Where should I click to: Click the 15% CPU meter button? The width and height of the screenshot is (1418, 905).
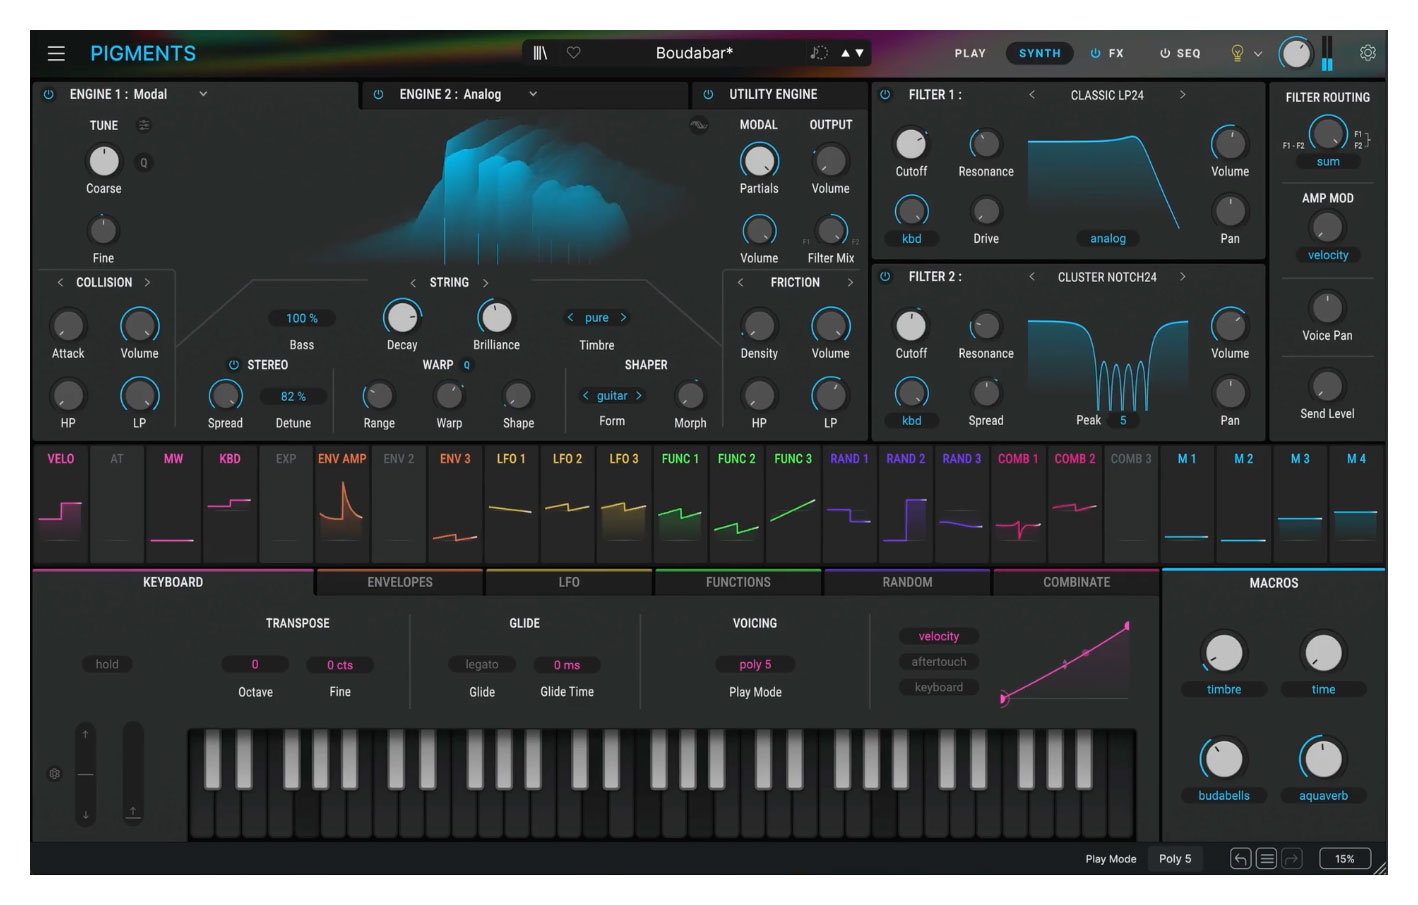point(1345,858)
